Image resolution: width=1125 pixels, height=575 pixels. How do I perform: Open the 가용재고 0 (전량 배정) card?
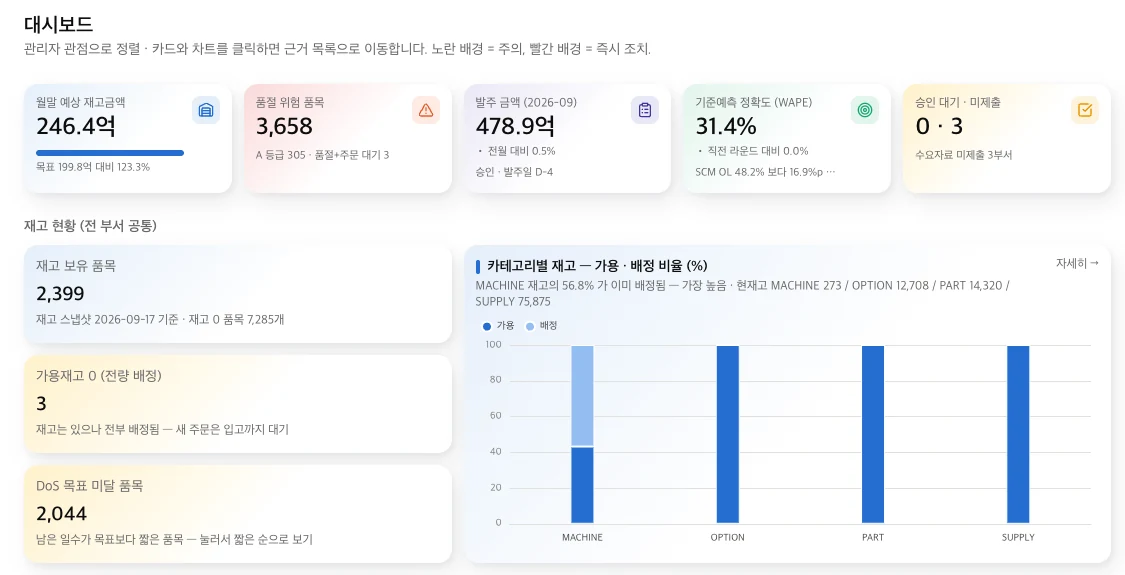238,404
